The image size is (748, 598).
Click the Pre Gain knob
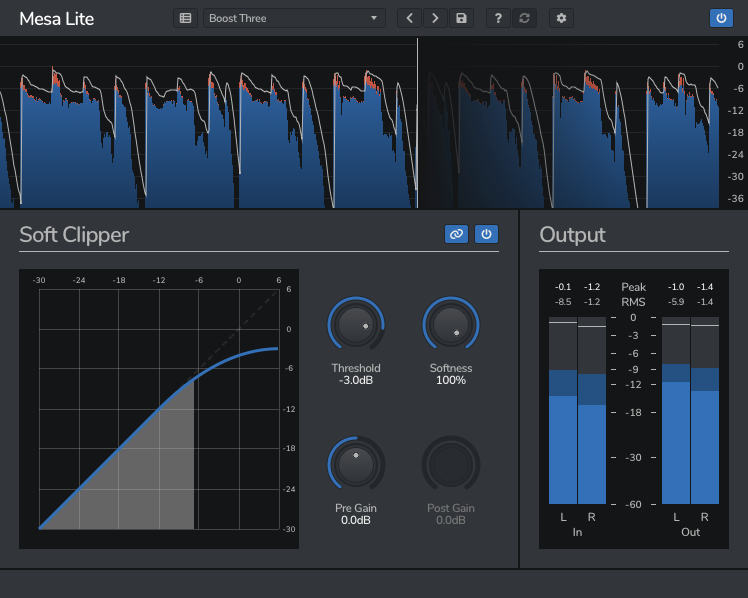(355, 464)
